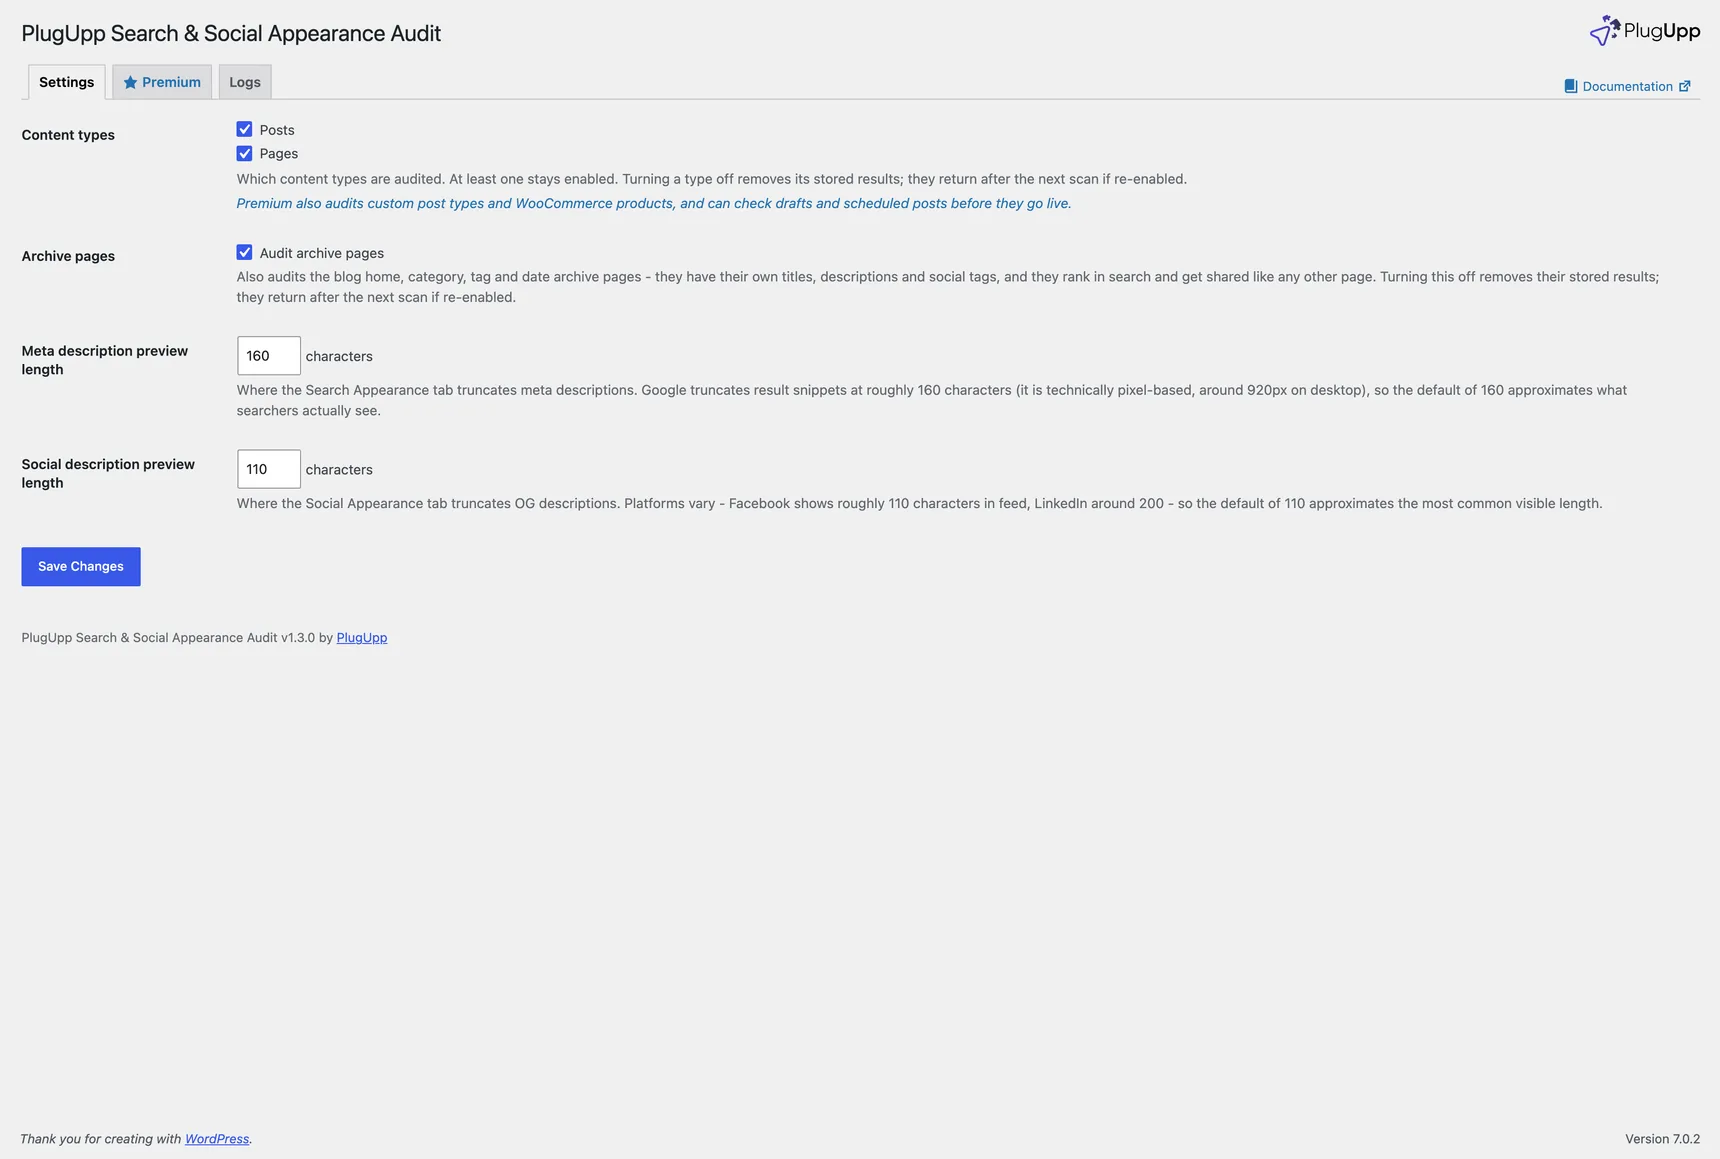This screenshot has width=1720, height=1159.
Task: Open the Documentation link
Action: 1627,86
